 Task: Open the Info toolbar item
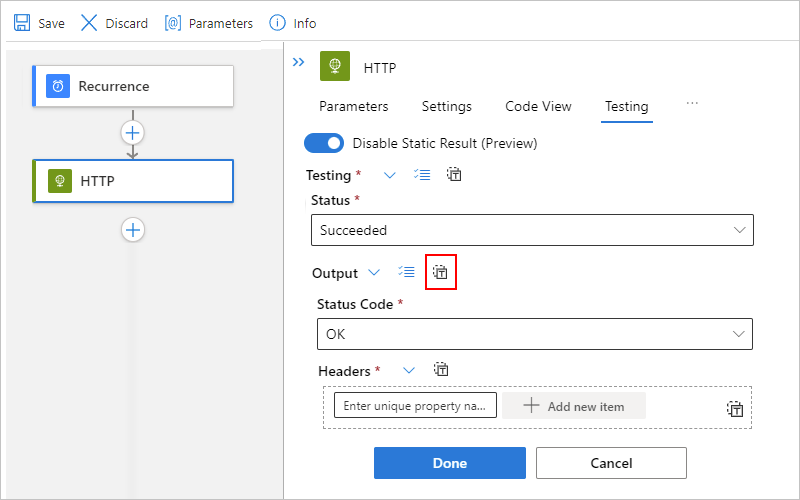pyautogui.click(x=280, y=23)
